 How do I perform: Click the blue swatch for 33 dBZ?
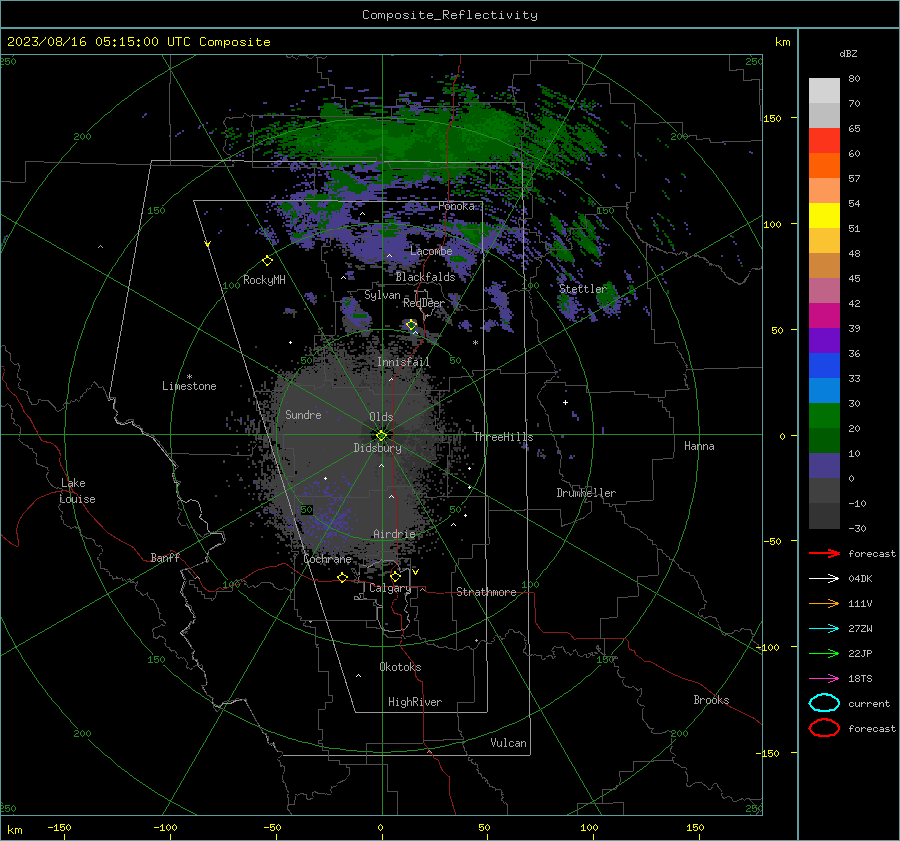824,366
